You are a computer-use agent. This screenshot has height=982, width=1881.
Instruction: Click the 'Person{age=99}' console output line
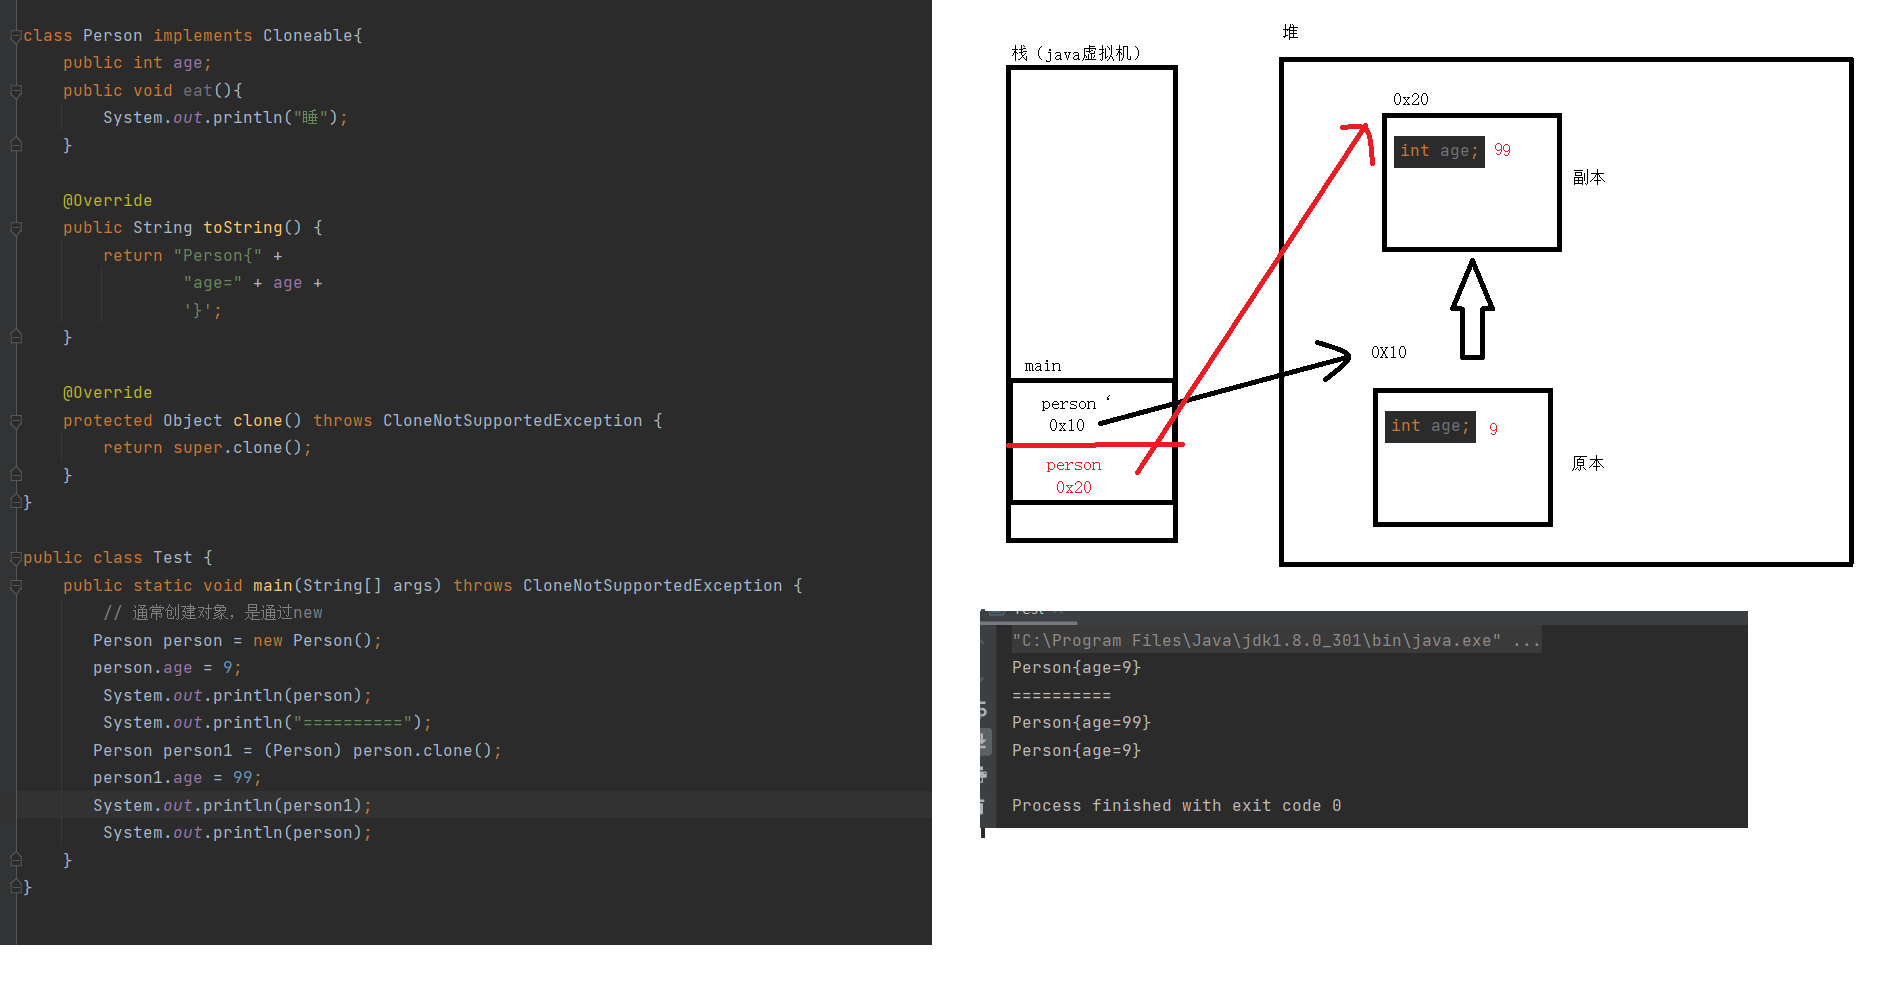click(1081, 723)
